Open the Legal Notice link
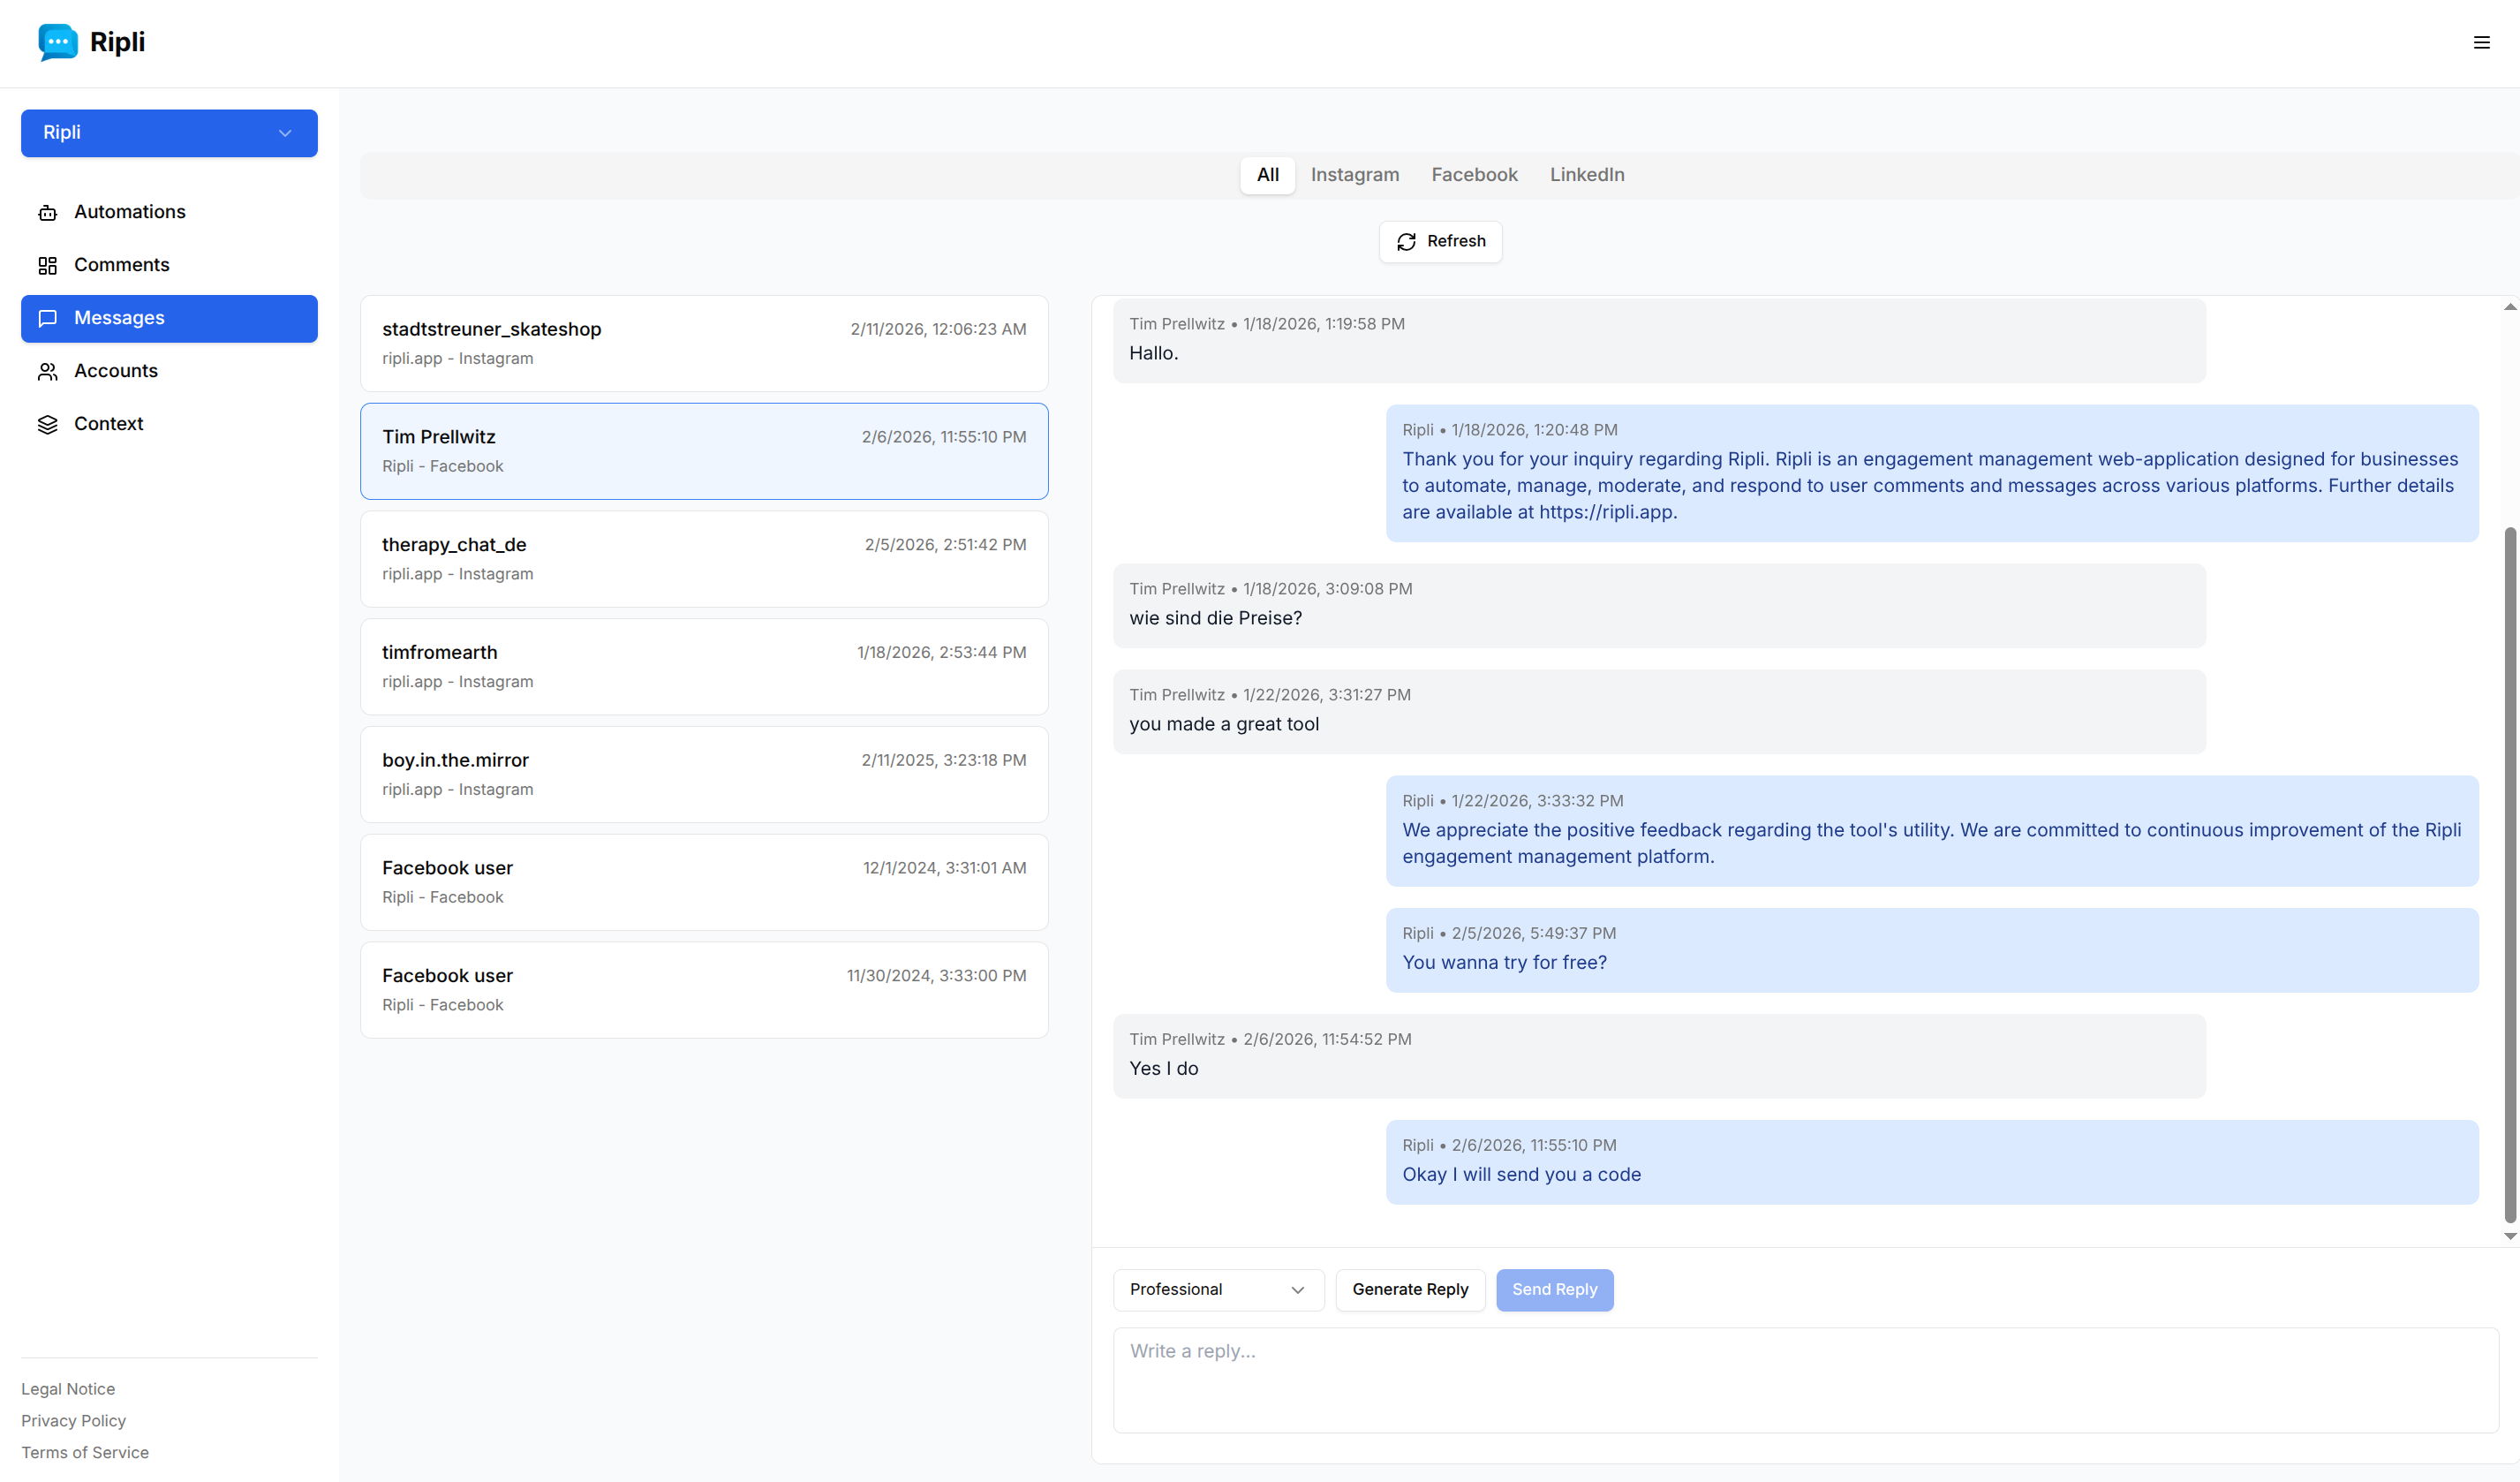Screen dimensions: 2520x1482 tap(68, 1389)
